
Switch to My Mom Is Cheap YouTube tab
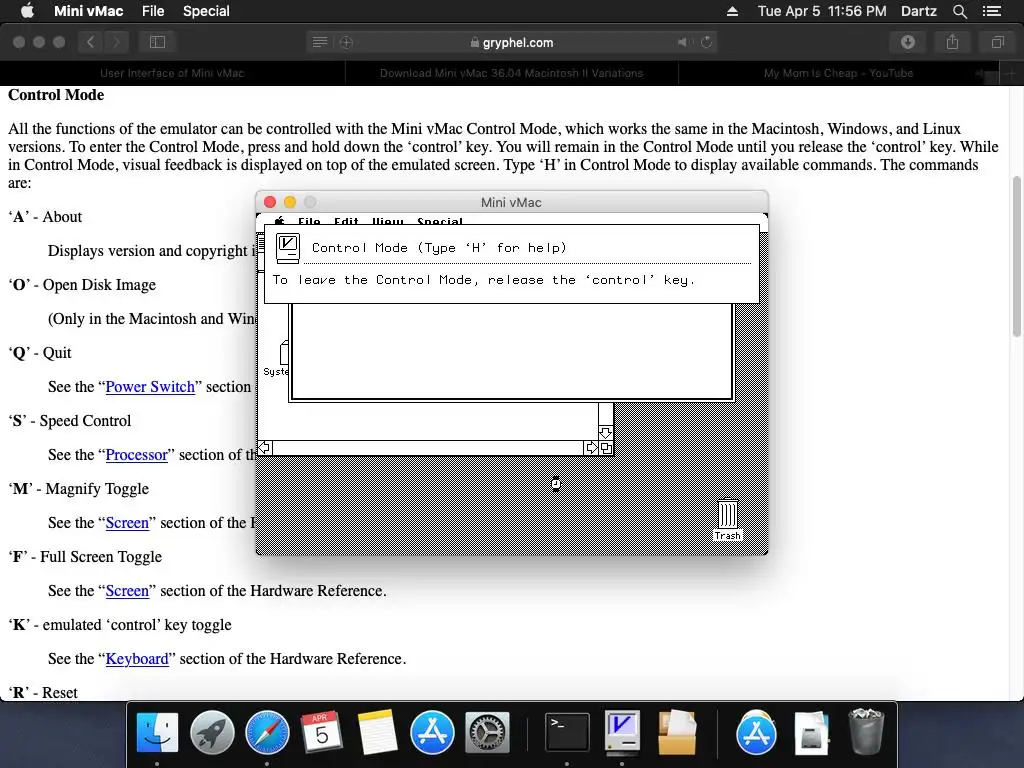point(839,73)
